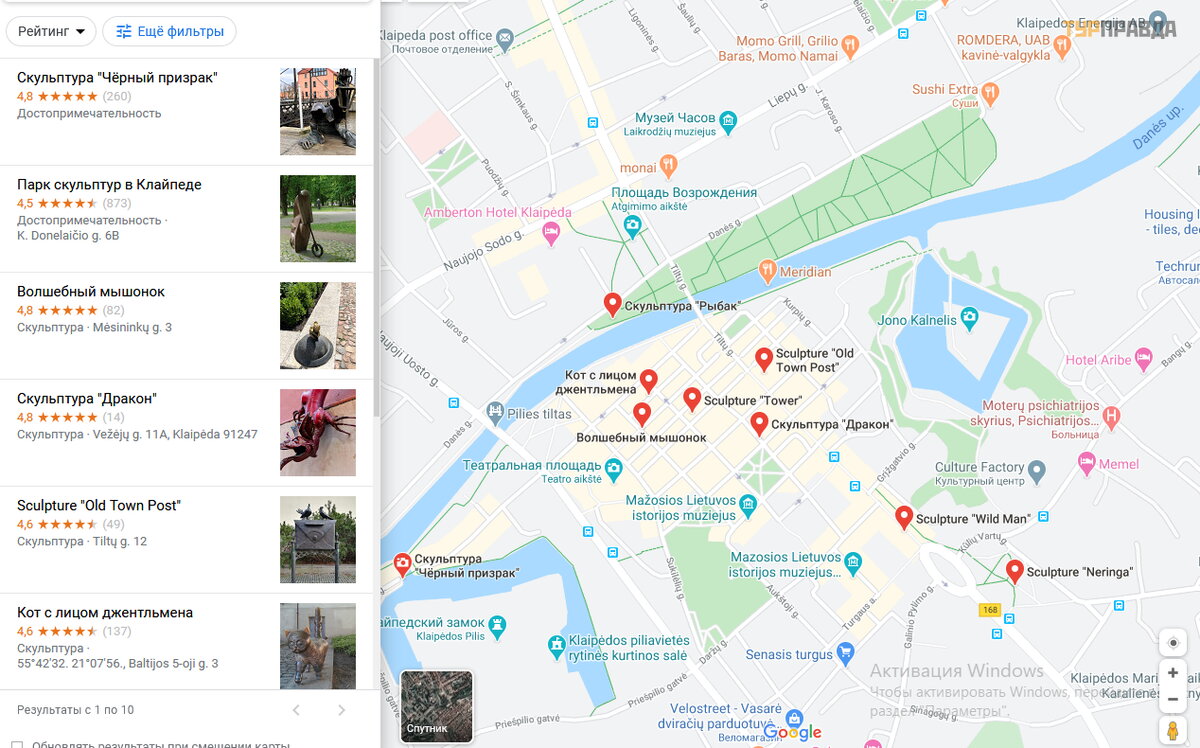
Task: Click the Скульптура "Дракон" thumbnail image
Action: click(318, 433)
